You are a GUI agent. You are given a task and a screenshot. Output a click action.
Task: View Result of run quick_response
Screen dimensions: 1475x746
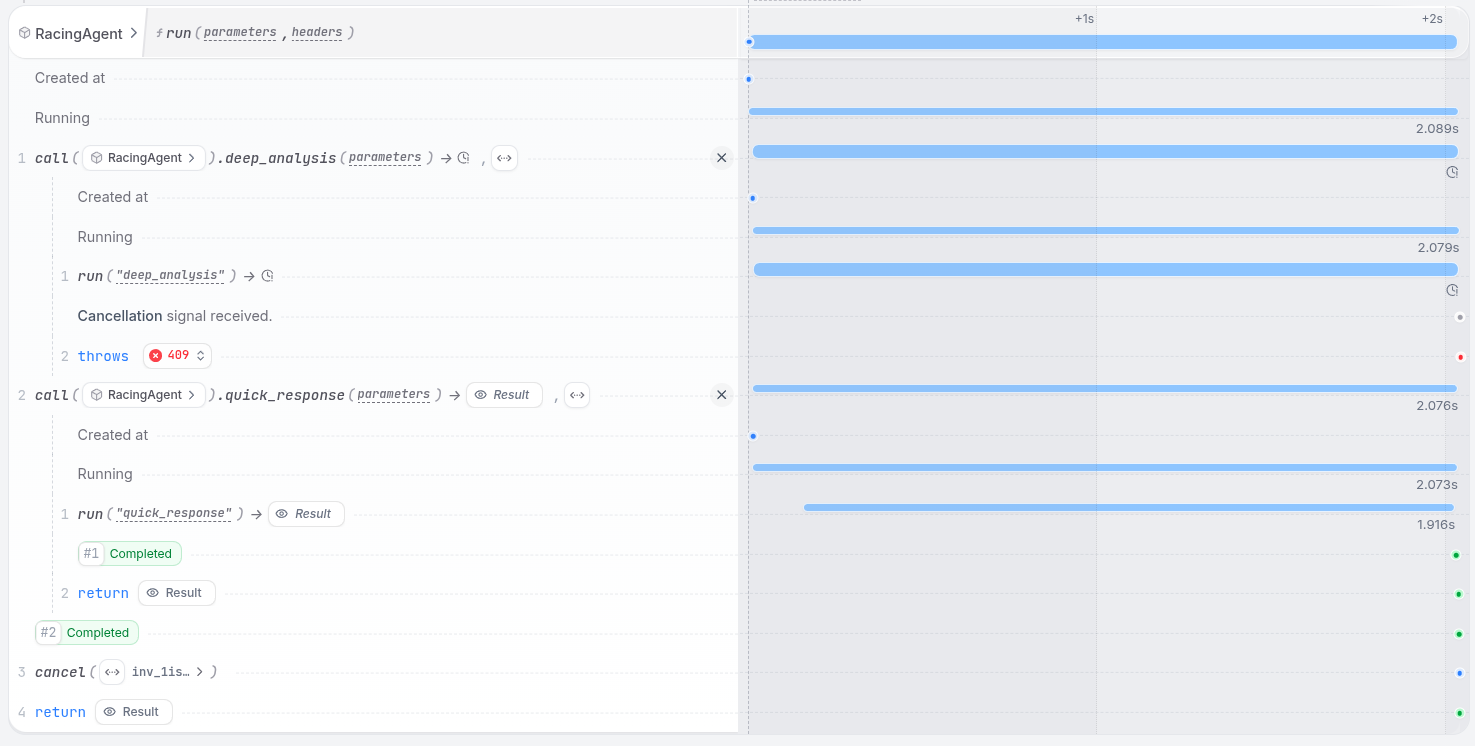click(306, 514)
